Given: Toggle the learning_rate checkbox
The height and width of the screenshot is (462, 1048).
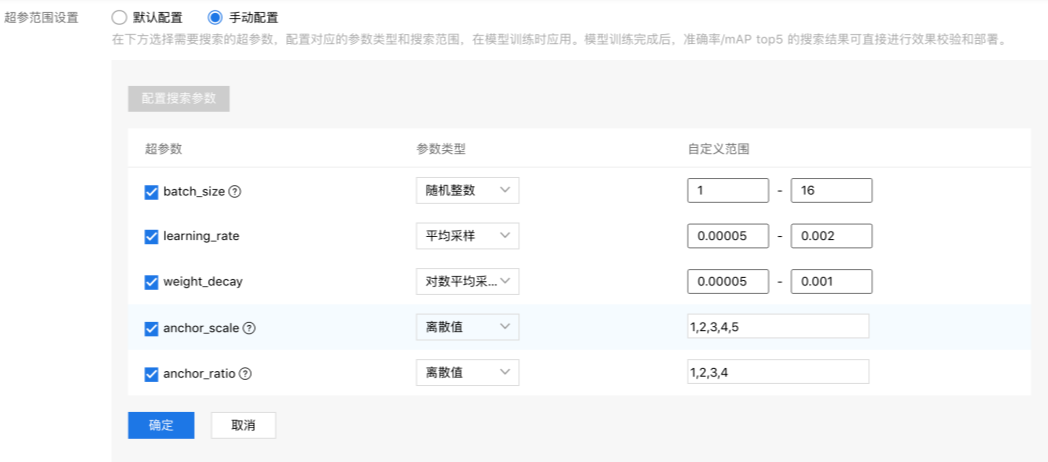Looking at the screenshot, I should pyautogui.click(x=152, y=237).
